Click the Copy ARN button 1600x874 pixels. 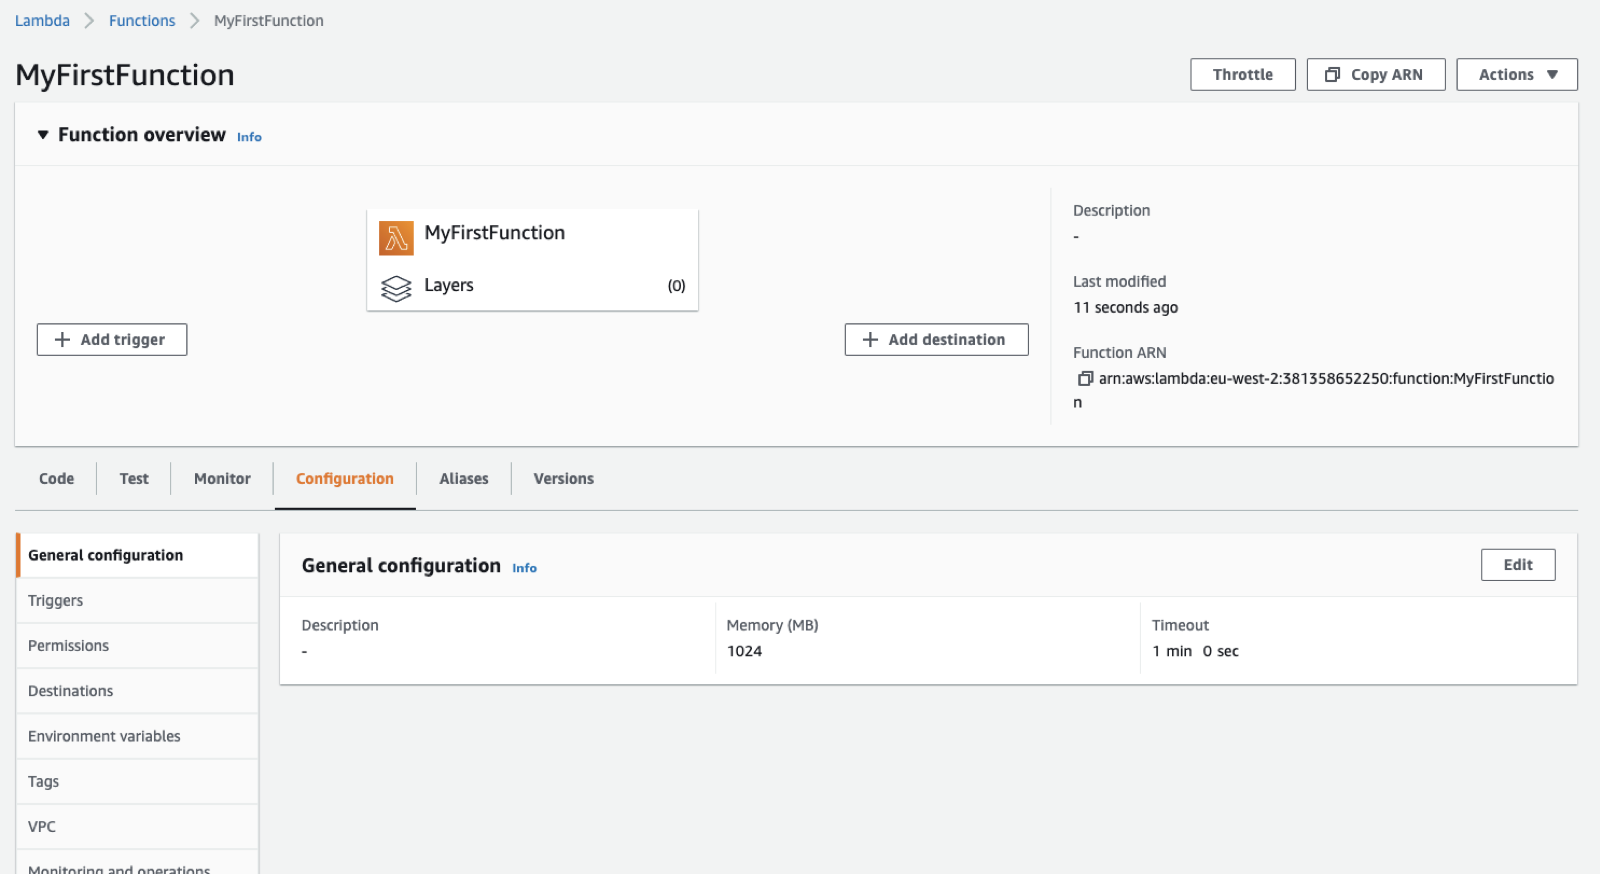click(x=1375, y=75)
